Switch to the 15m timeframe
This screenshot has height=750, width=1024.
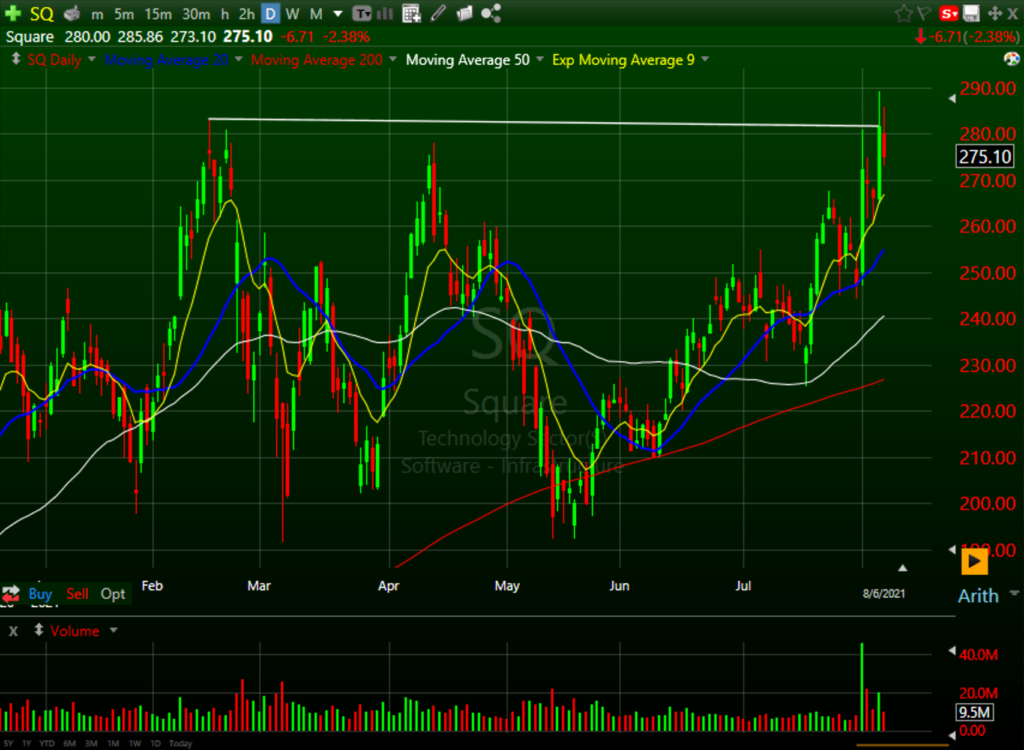coord(158,14)
